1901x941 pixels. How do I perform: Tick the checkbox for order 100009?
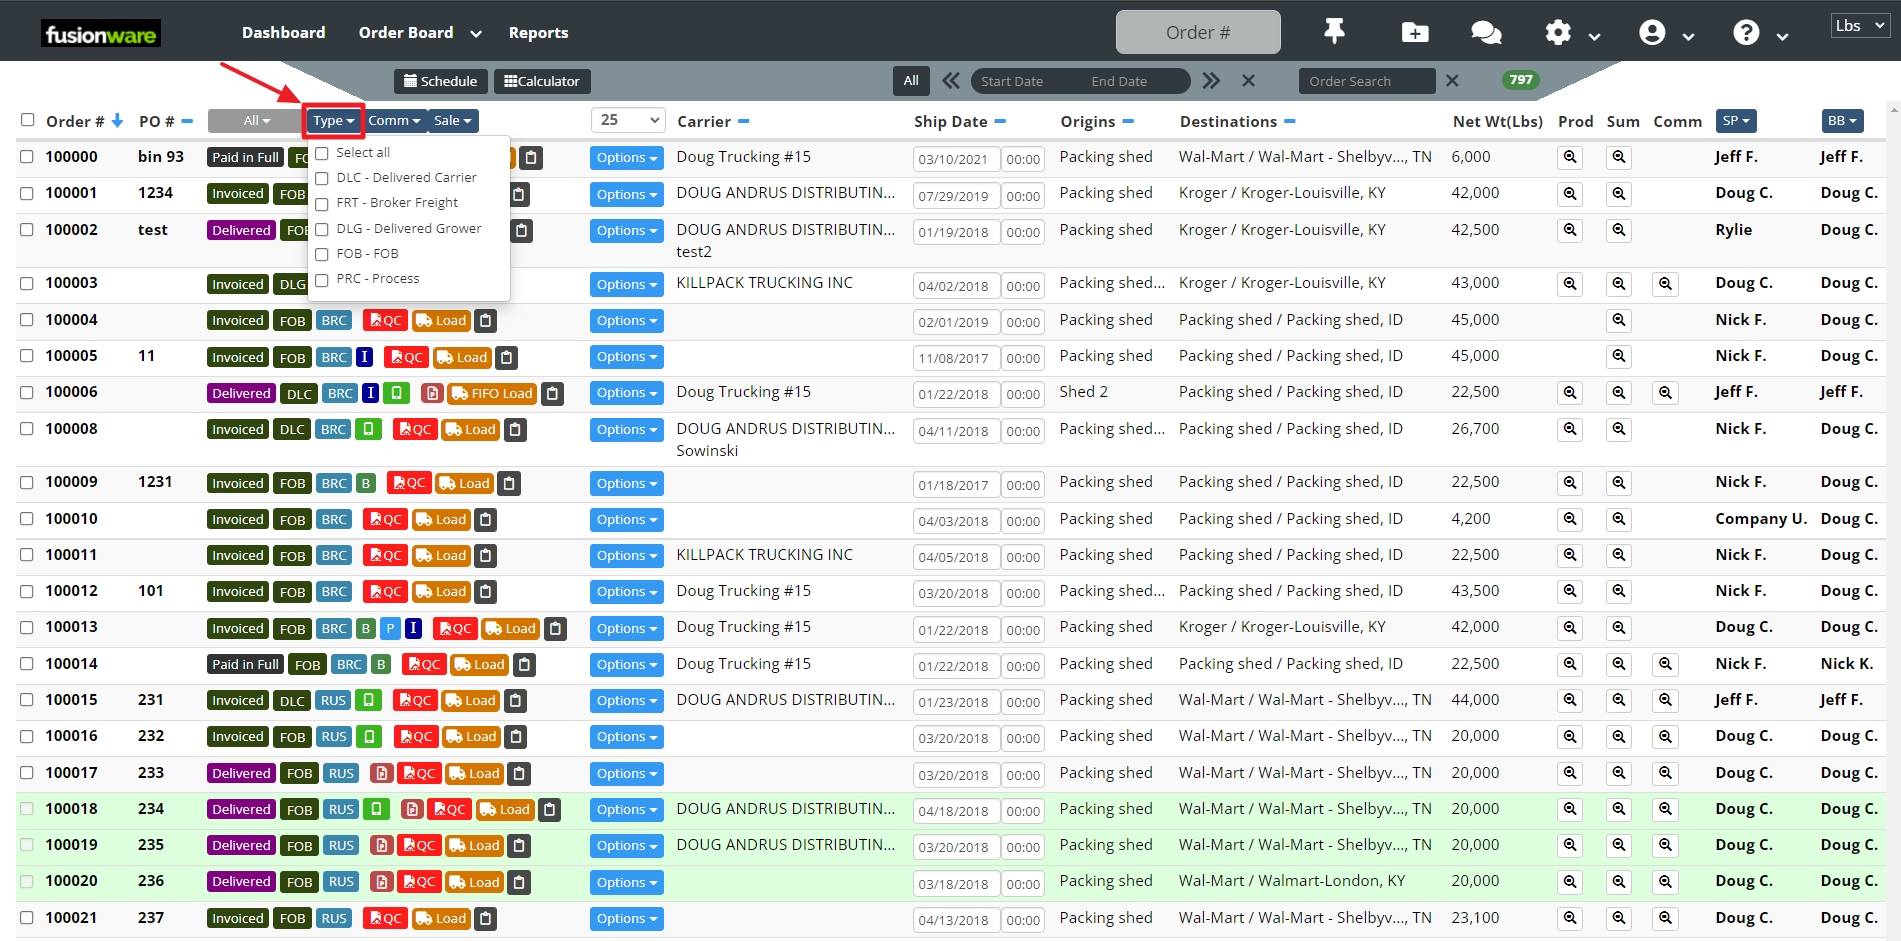point(27,482)
